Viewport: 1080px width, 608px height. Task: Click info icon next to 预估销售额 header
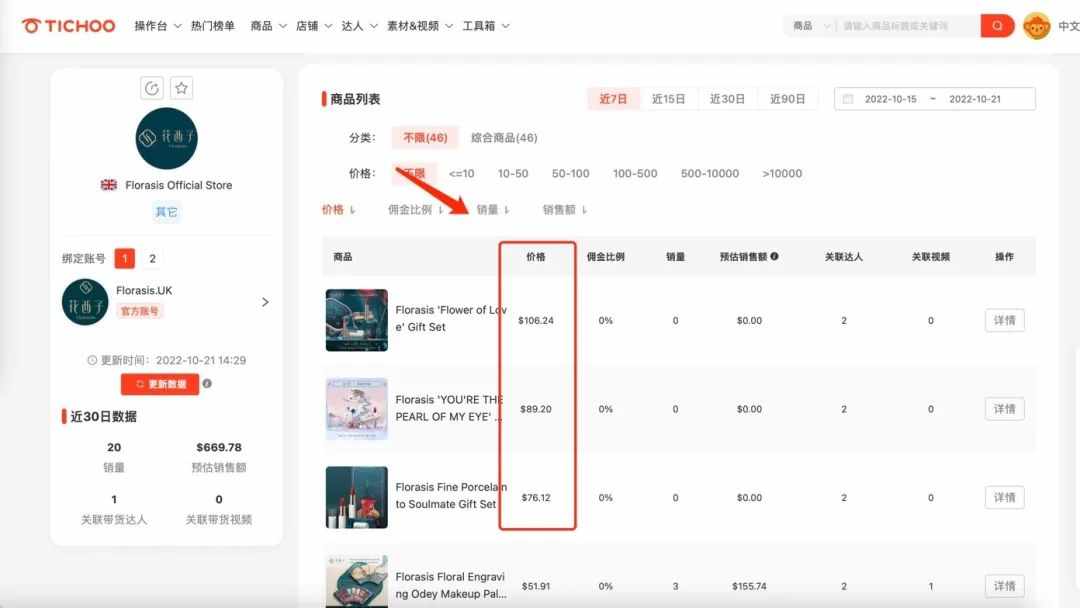pyautogui.click(x=774, y=256)
